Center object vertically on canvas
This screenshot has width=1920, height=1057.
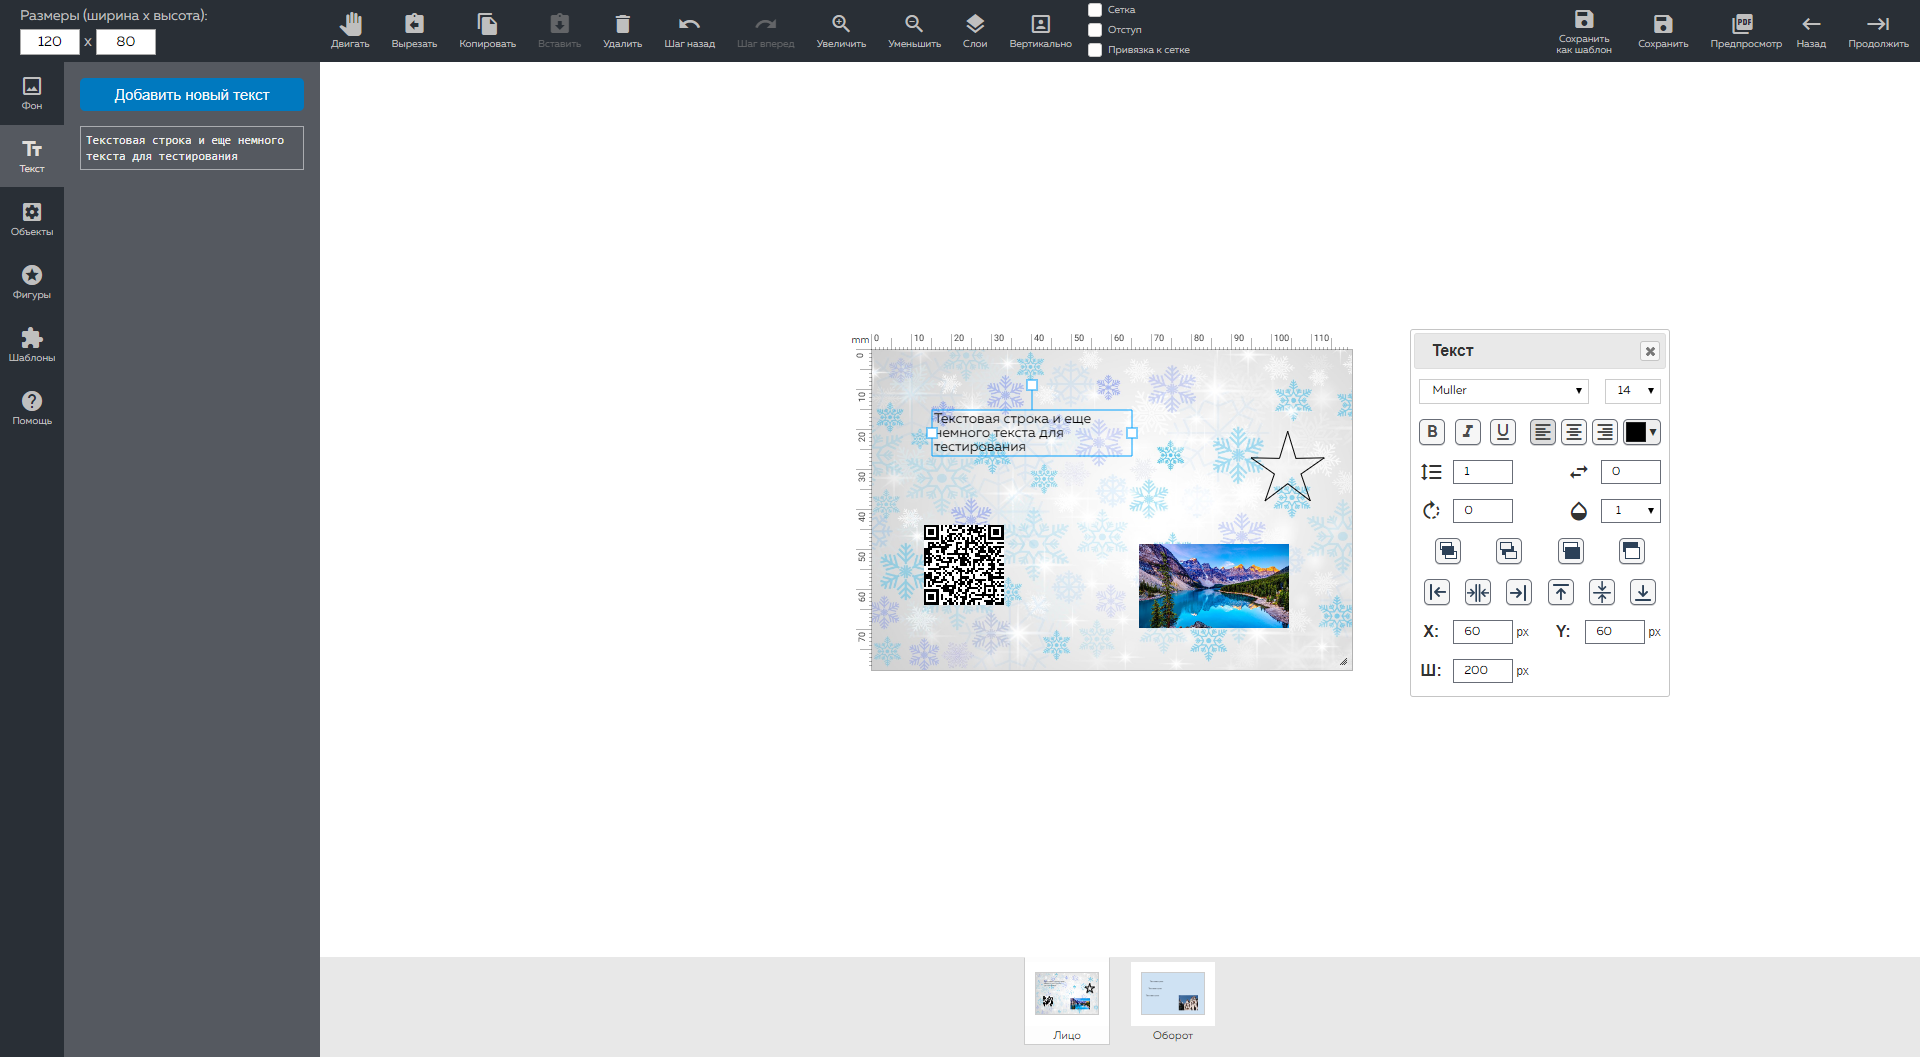pos(1602,592)
